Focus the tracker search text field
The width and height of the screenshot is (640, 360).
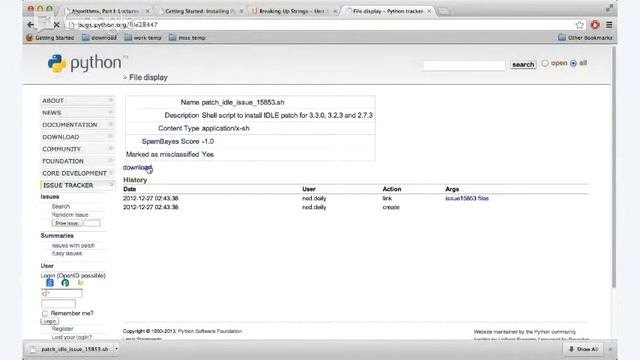pos(464,65)
